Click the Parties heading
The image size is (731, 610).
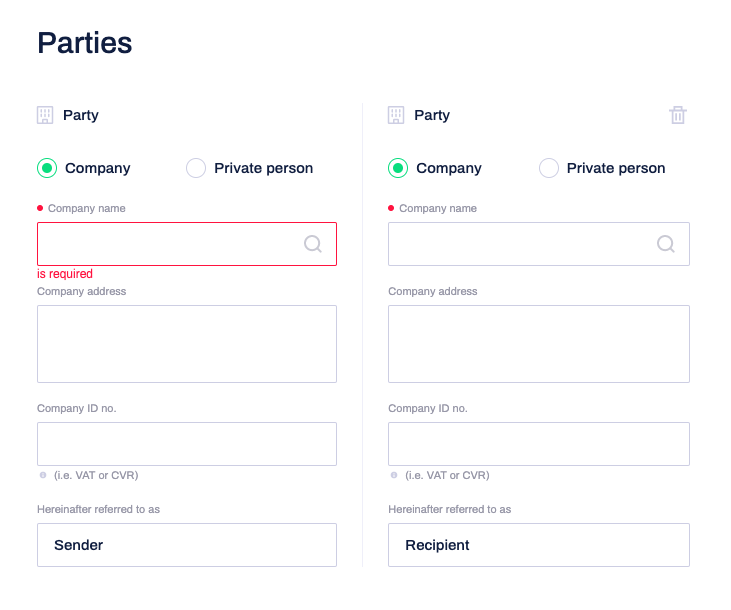(x=85, y=43)
